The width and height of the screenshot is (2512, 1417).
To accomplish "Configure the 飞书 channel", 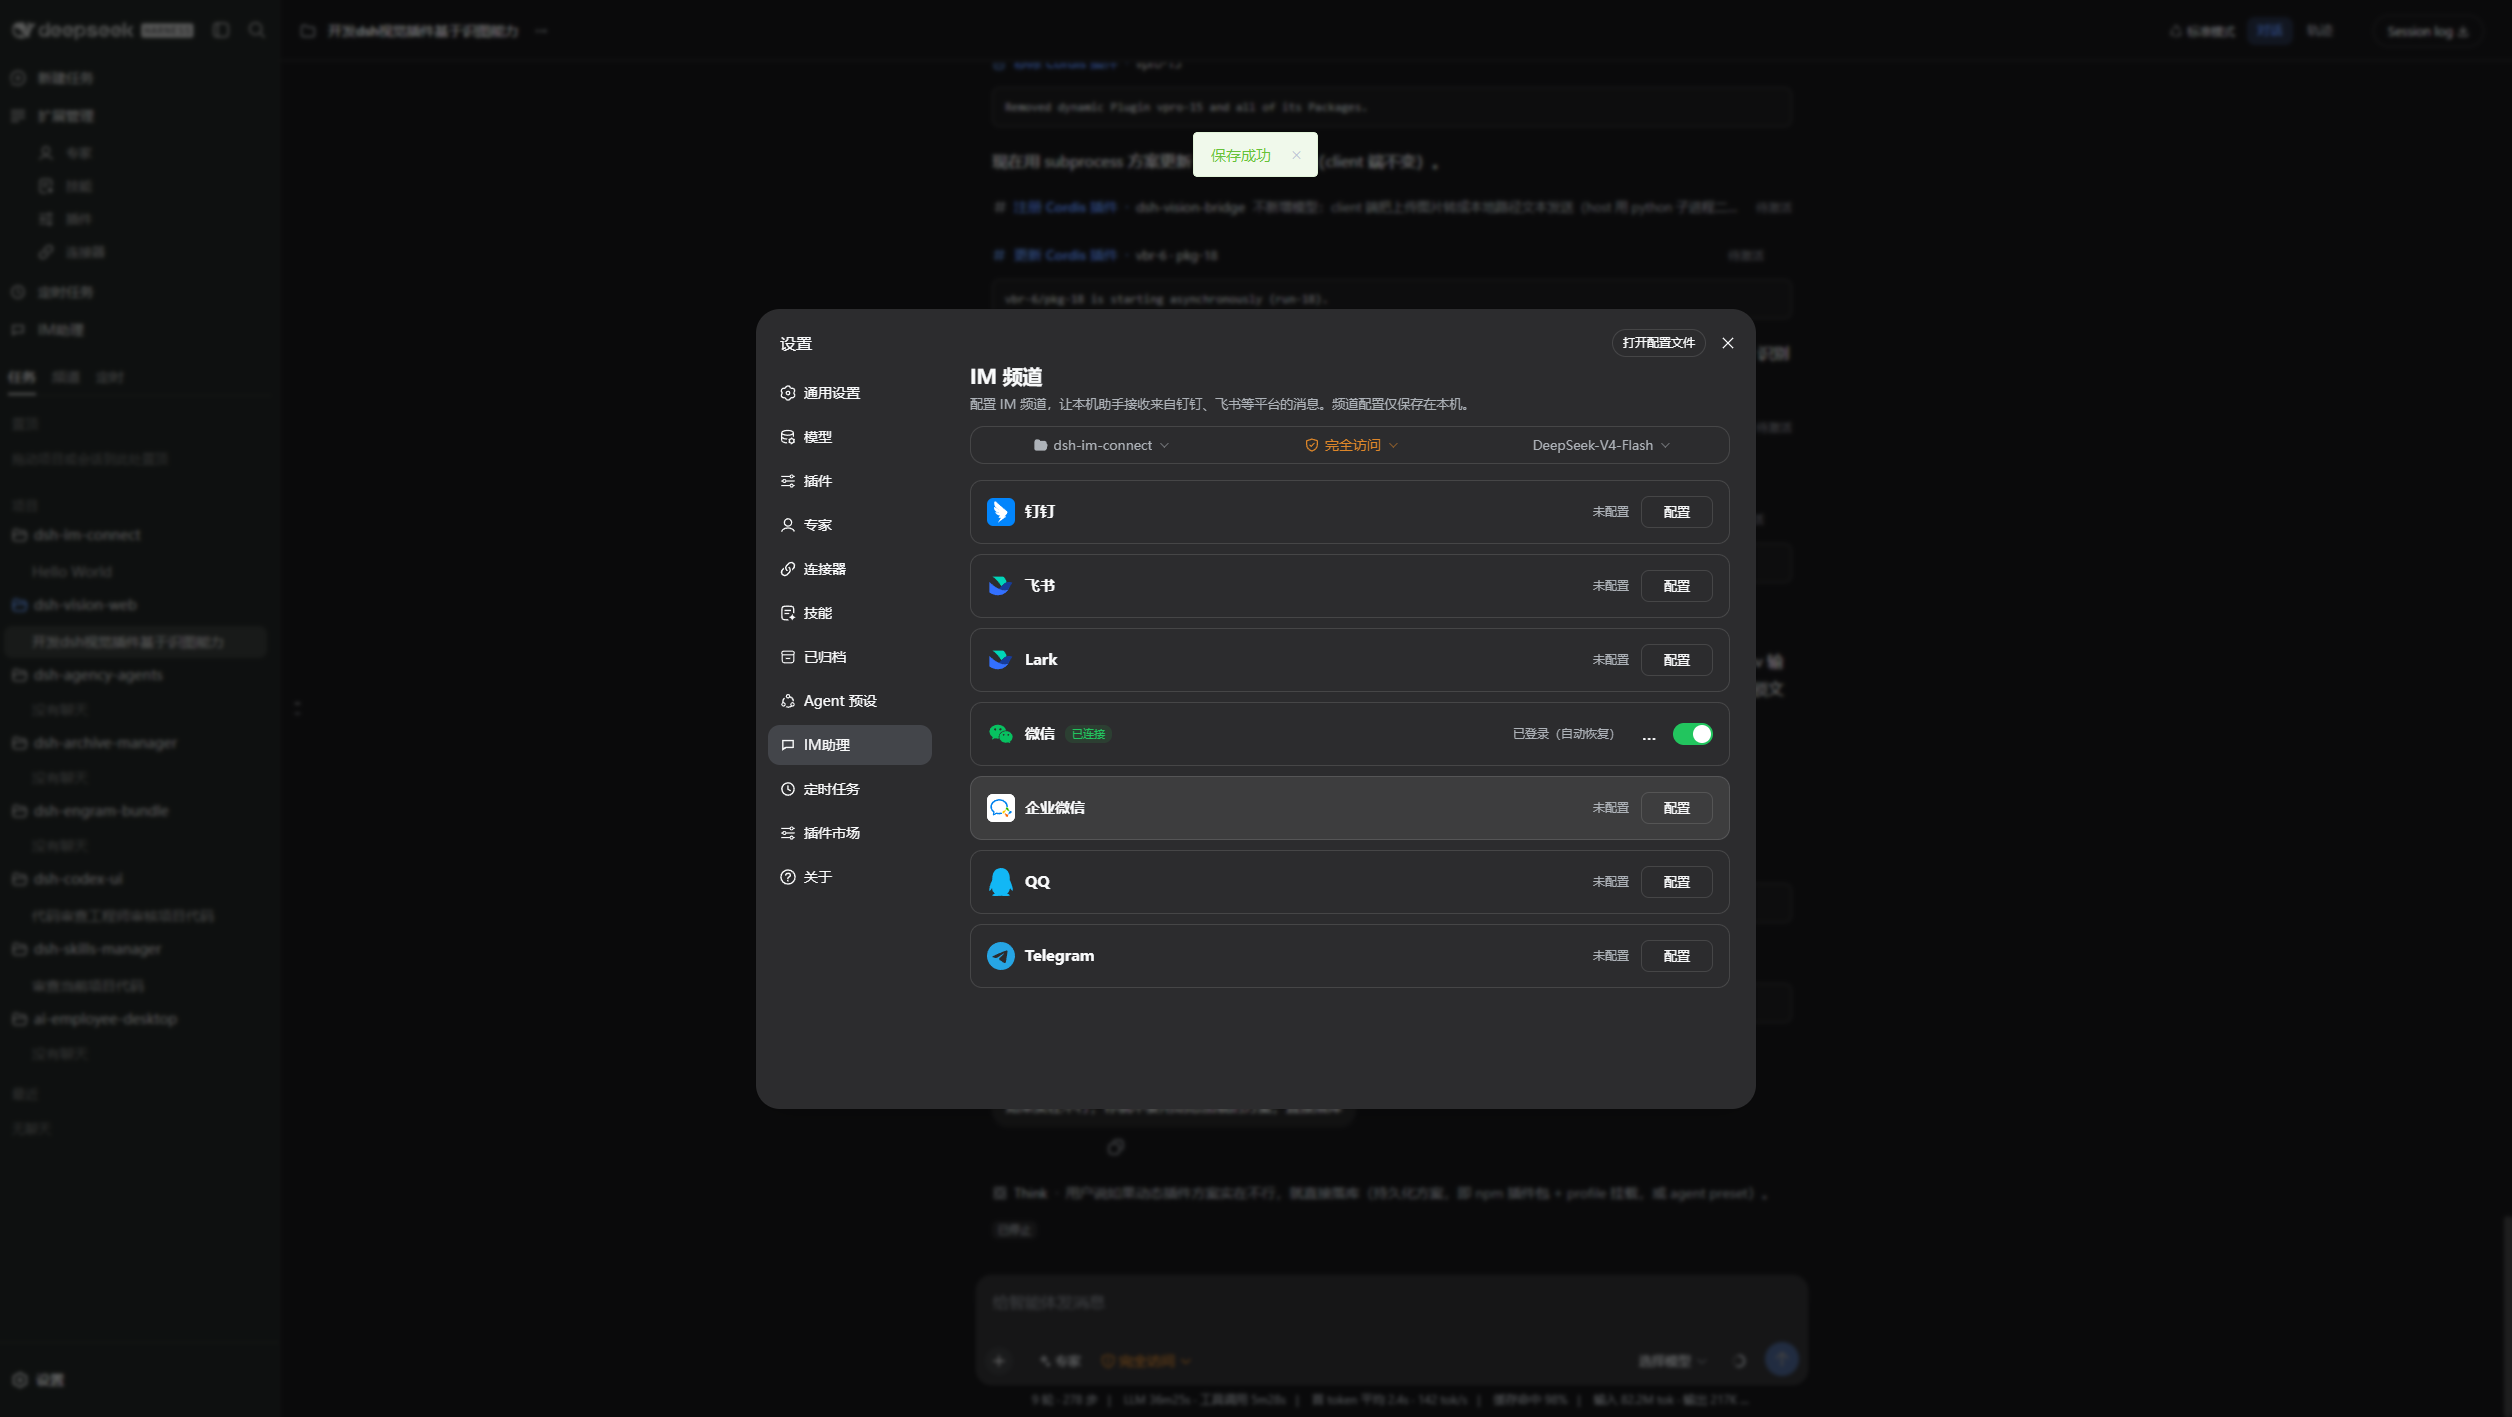I will pyautogui.click(x=1676, y=586).
